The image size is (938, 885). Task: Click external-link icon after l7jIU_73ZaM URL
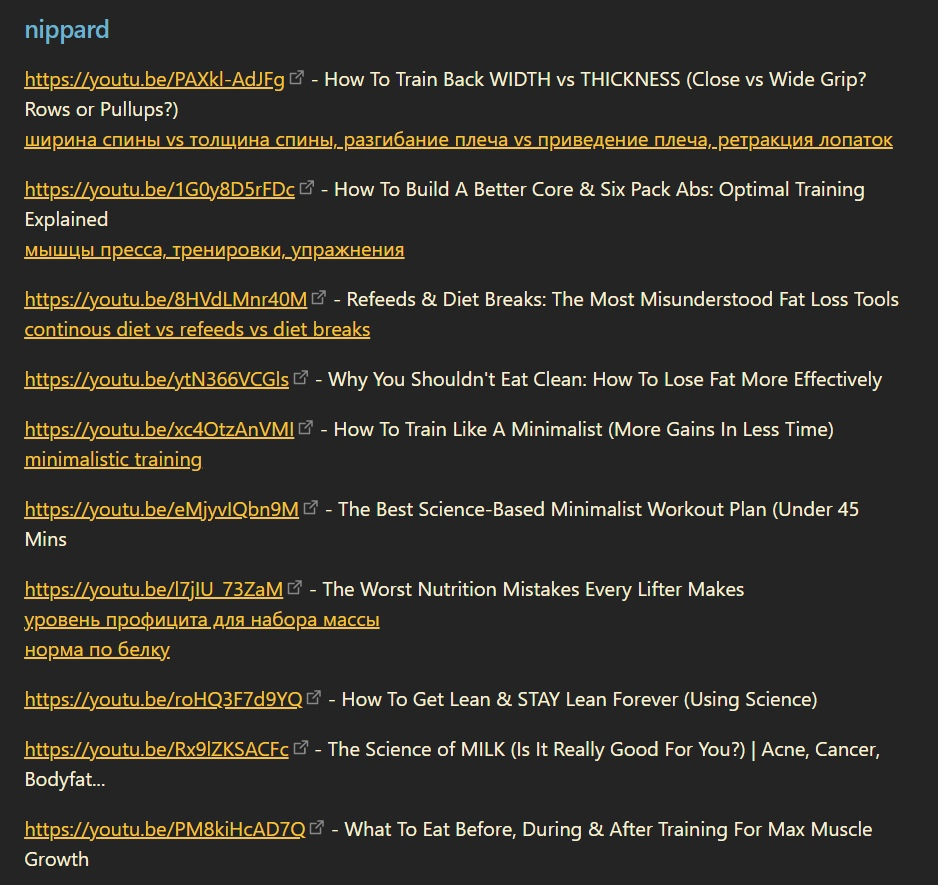coord(295,588)
